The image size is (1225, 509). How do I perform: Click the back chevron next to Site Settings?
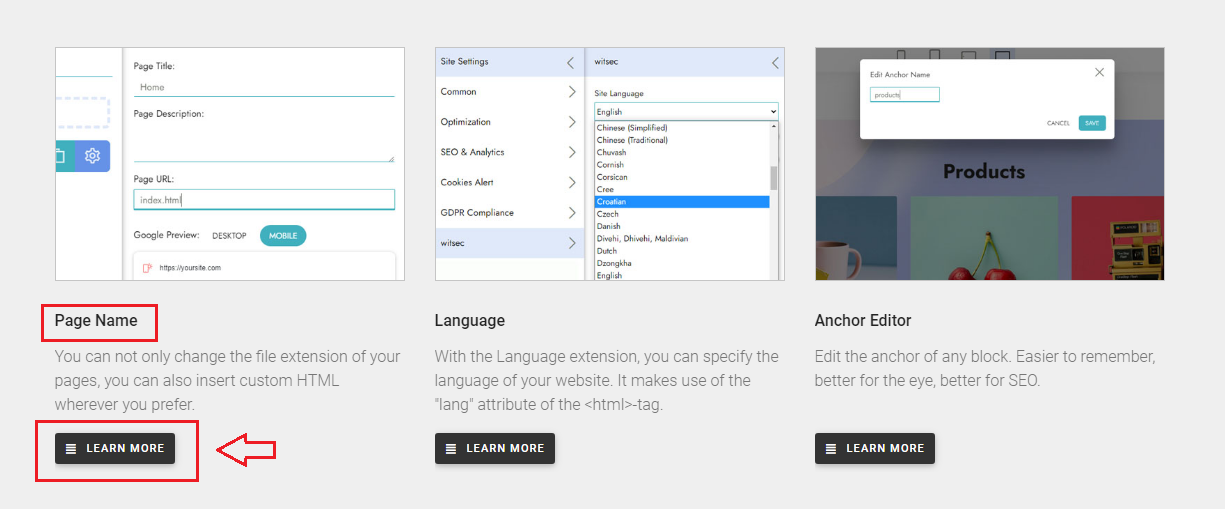coord(570,62)
